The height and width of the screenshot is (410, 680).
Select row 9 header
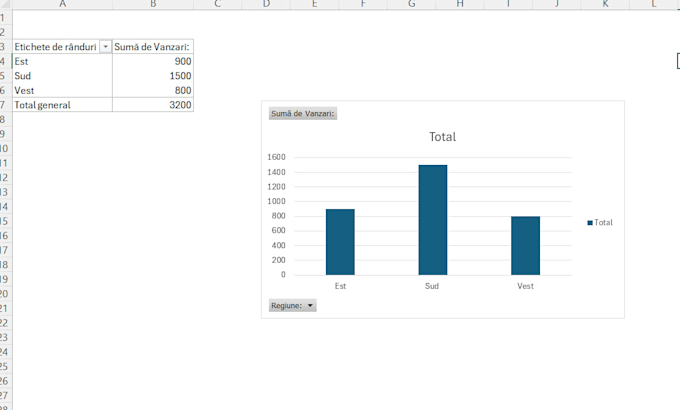tap(6, 134)
